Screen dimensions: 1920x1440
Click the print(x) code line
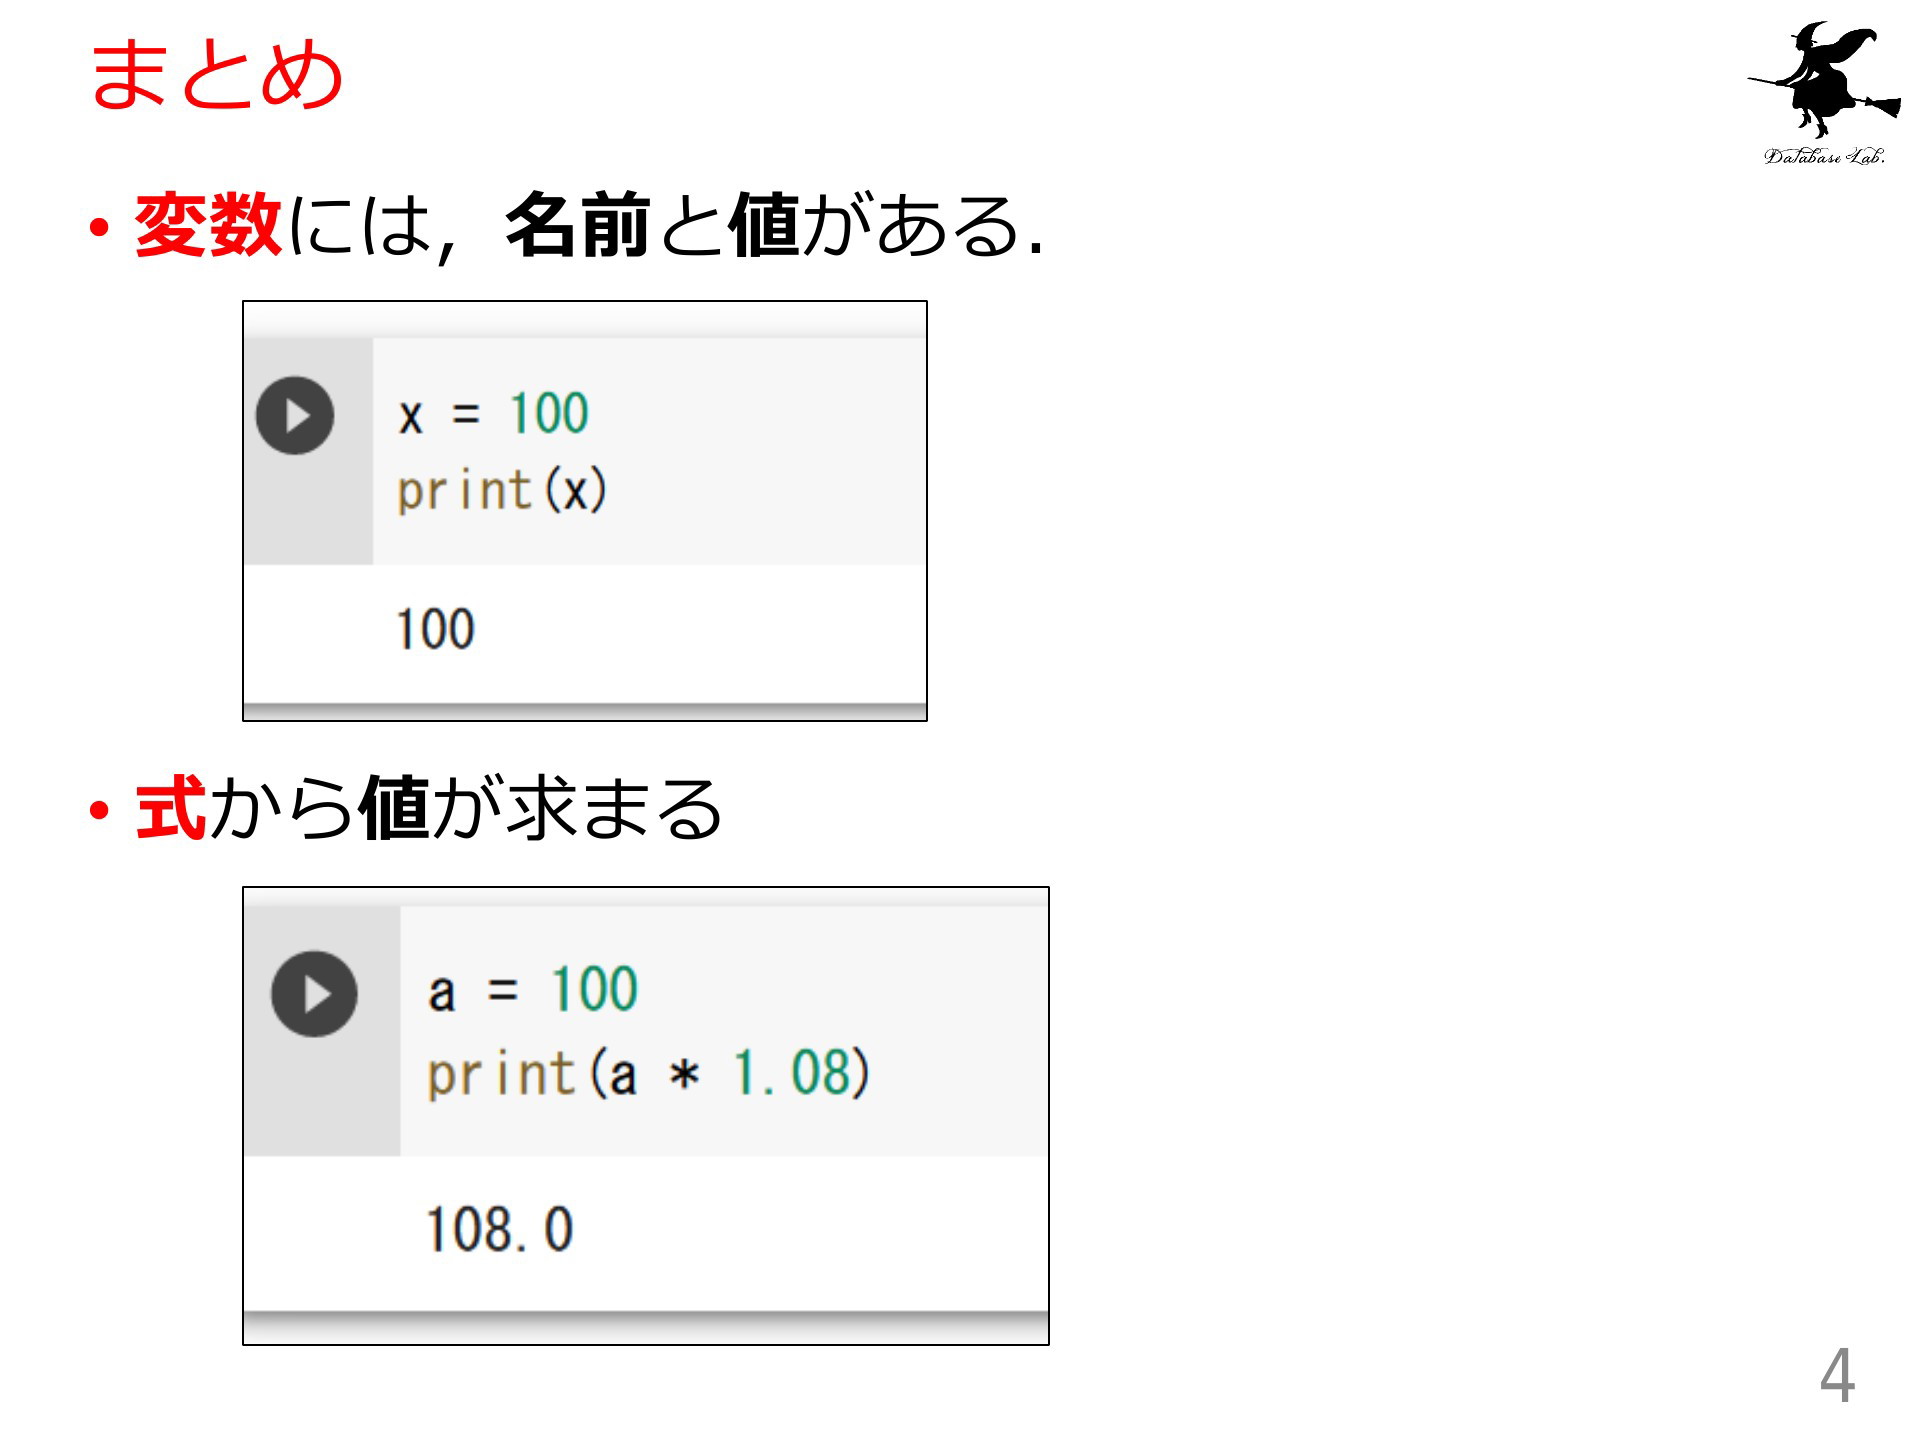pyautogui.click(x=502, y=491)
